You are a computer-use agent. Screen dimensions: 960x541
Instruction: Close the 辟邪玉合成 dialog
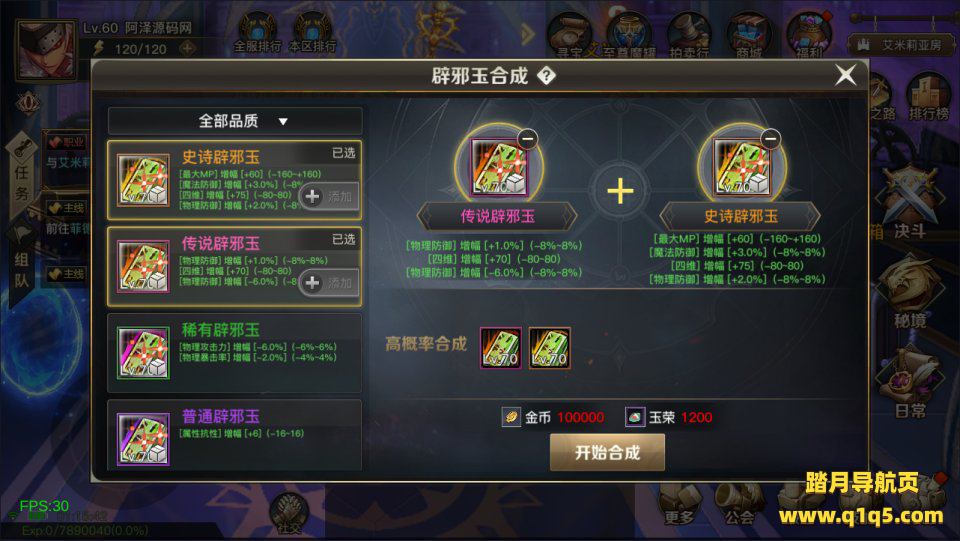click(x=846, y=76)
